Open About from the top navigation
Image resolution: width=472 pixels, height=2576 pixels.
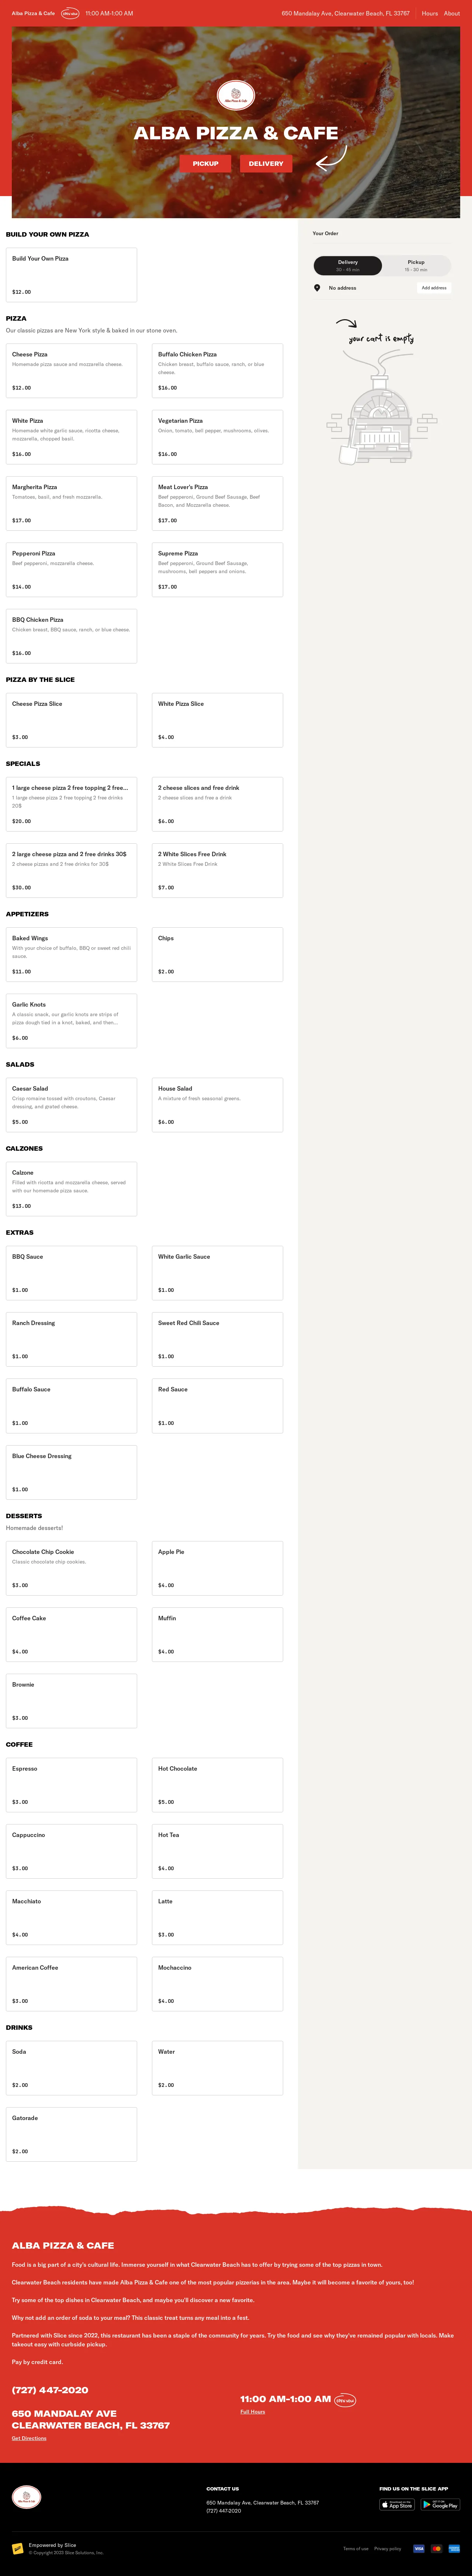click(x=452, y=14)
